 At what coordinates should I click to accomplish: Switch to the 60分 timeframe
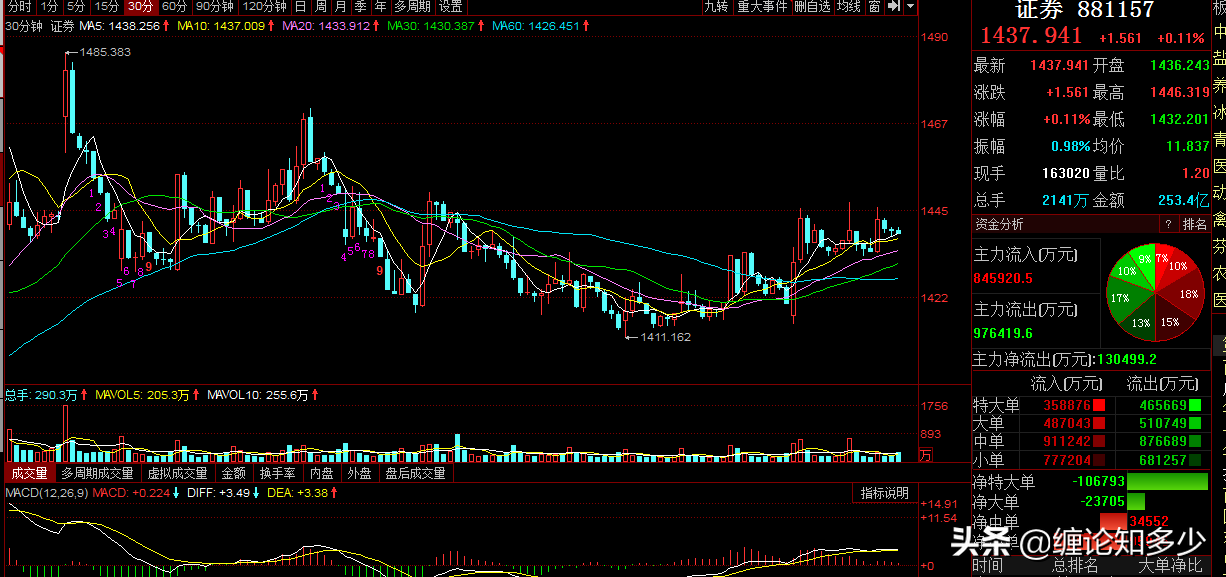174,6
